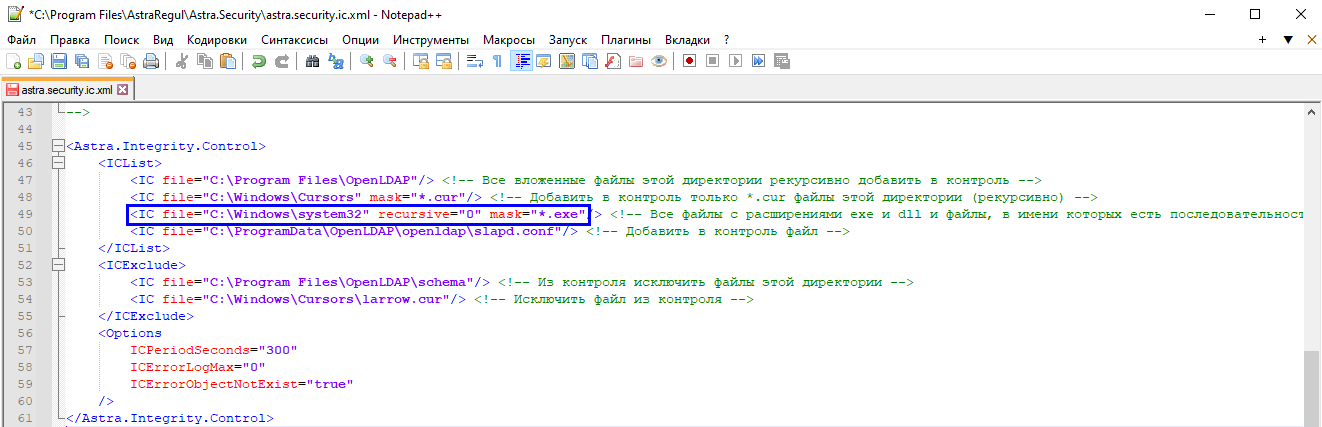1322x427 pixels.
Task: Click the New file toolbar icon
Action: tap(14, 61)
